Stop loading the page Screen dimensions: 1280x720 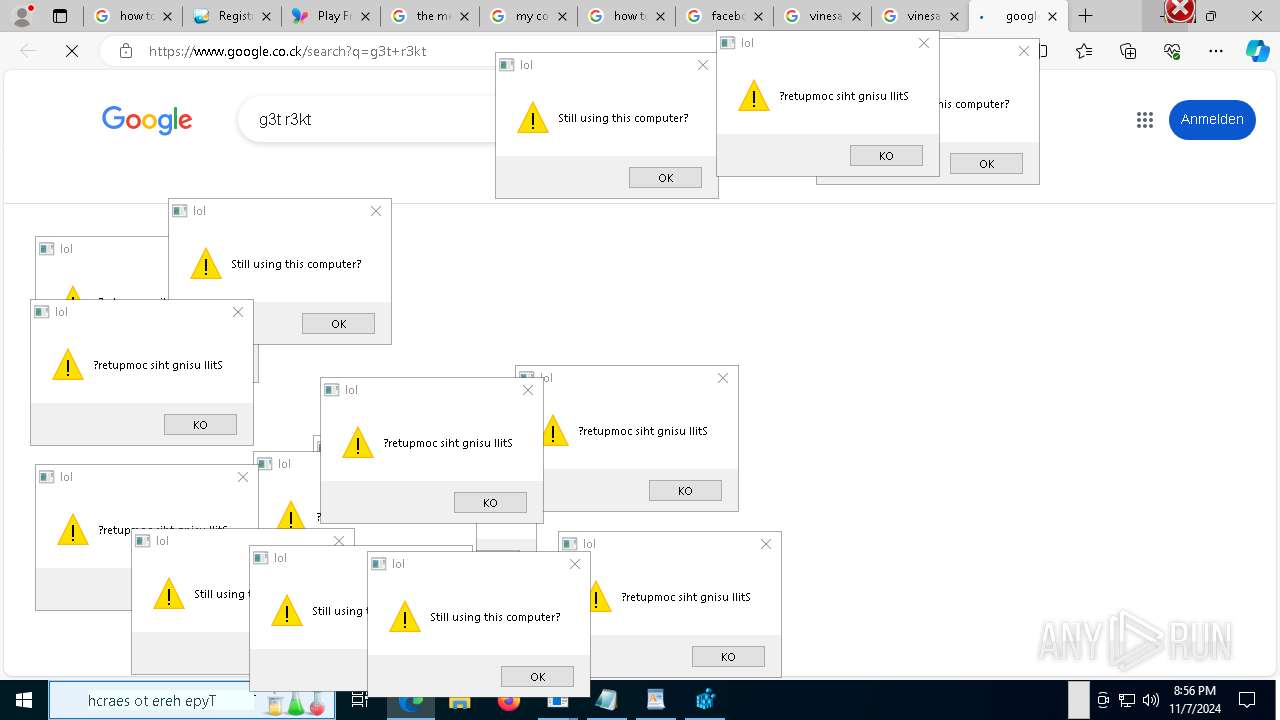coord(72,51)
